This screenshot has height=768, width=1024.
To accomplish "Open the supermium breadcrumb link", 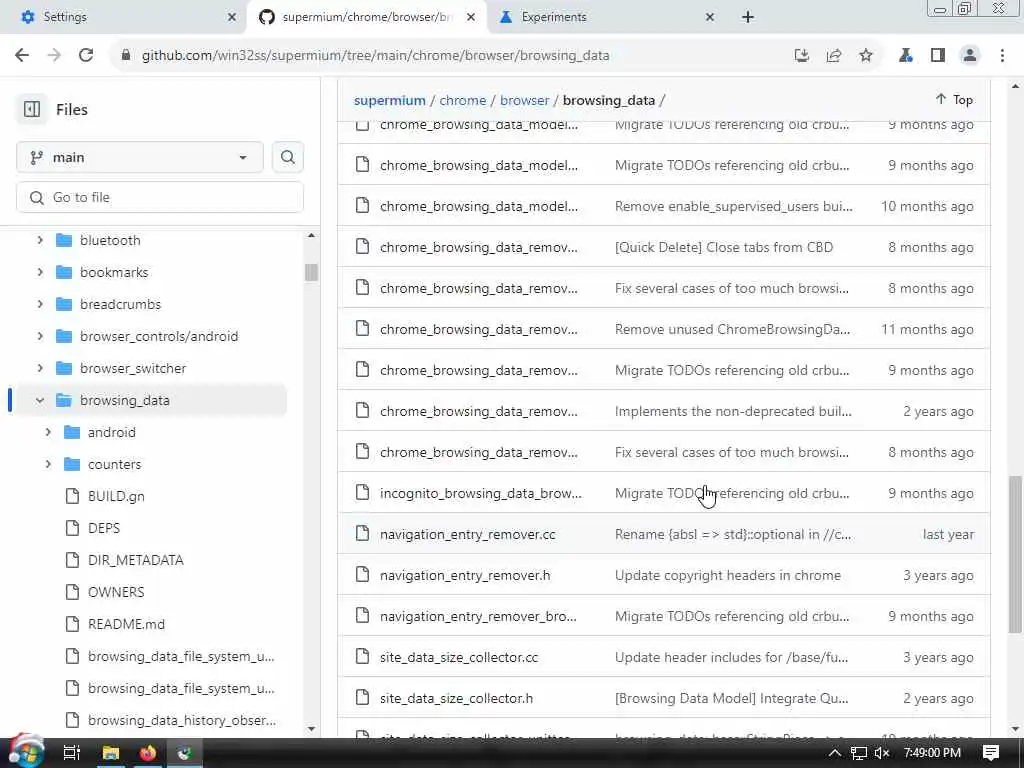I will [390, 101].
